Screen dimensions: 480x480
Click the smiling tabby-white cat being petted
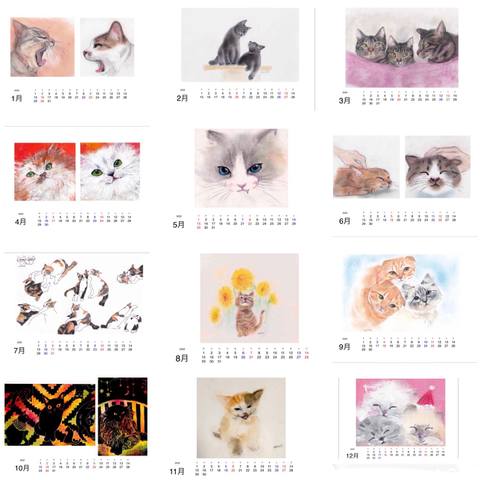pyautogui.click(x=438, y=167)
